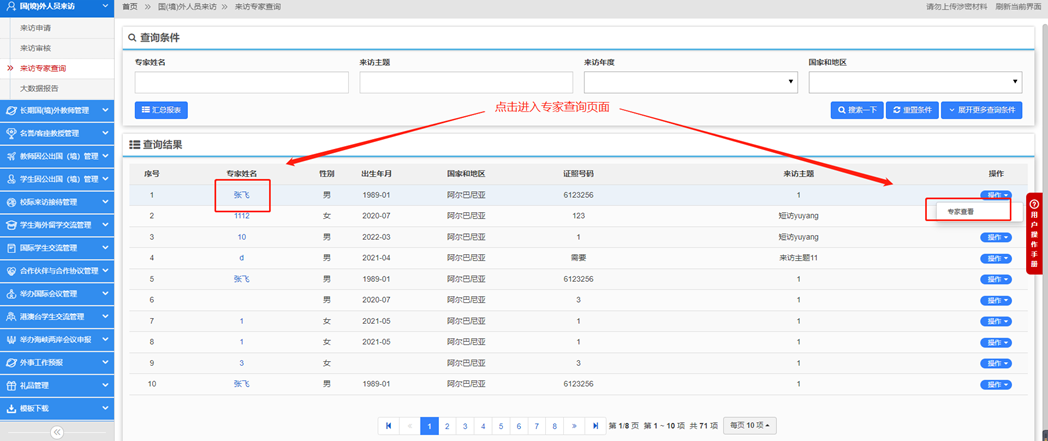This screenshot has height=441, width=1048.
Task: Go to the last page using pagination icon
Action: (x=596, y=426)
